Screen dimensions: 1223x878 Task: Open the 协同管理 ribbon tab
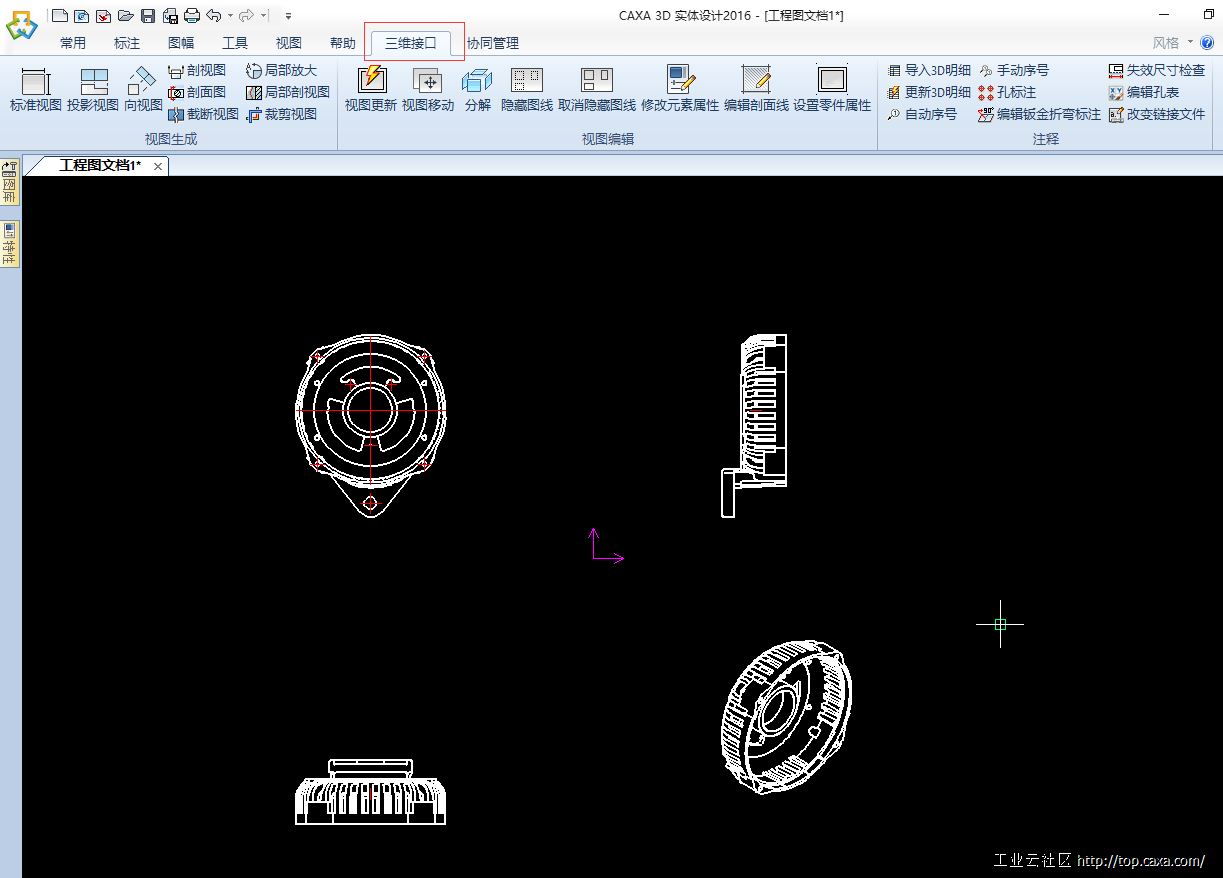[493, 43]
